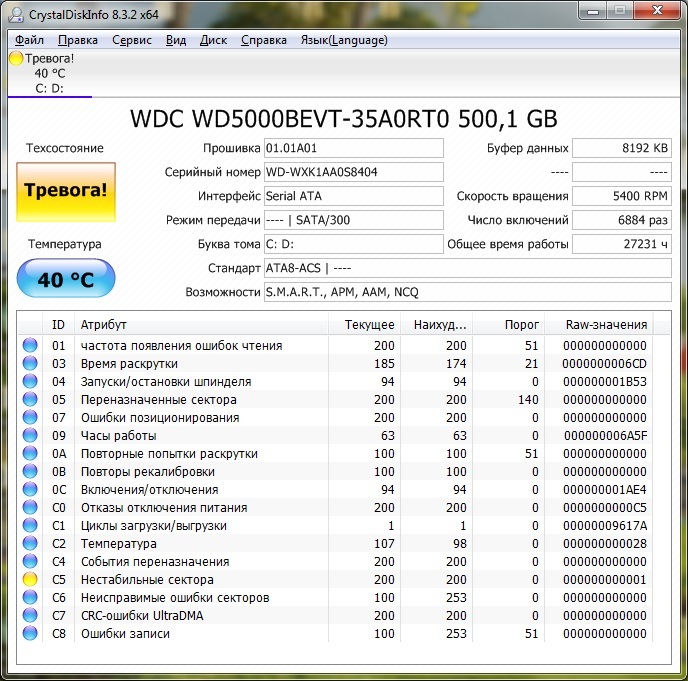
Task: Open the Правка menu
Action: [x=78, y=40]
